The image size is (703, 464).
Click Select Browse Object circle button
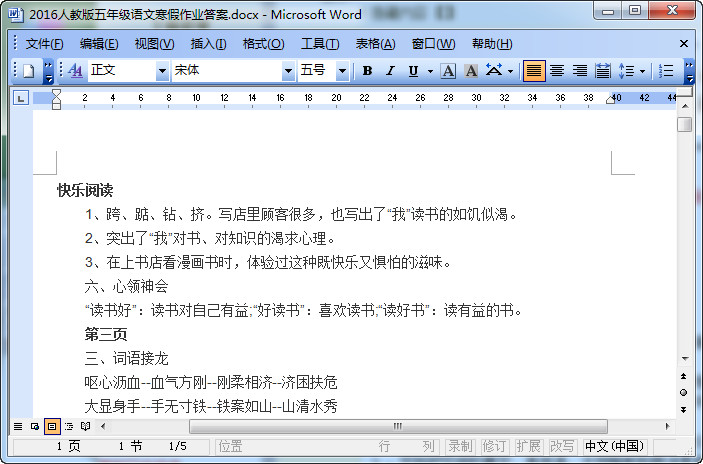click(684, 393)
